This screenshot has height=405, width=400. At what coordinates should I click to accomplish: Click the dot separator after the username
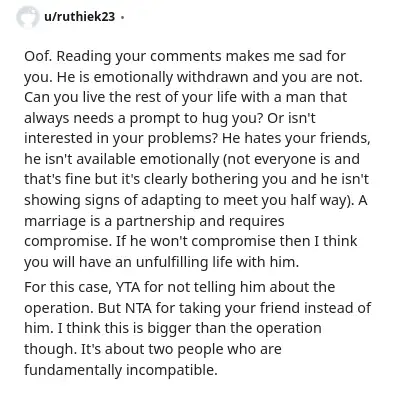point(122,17)
